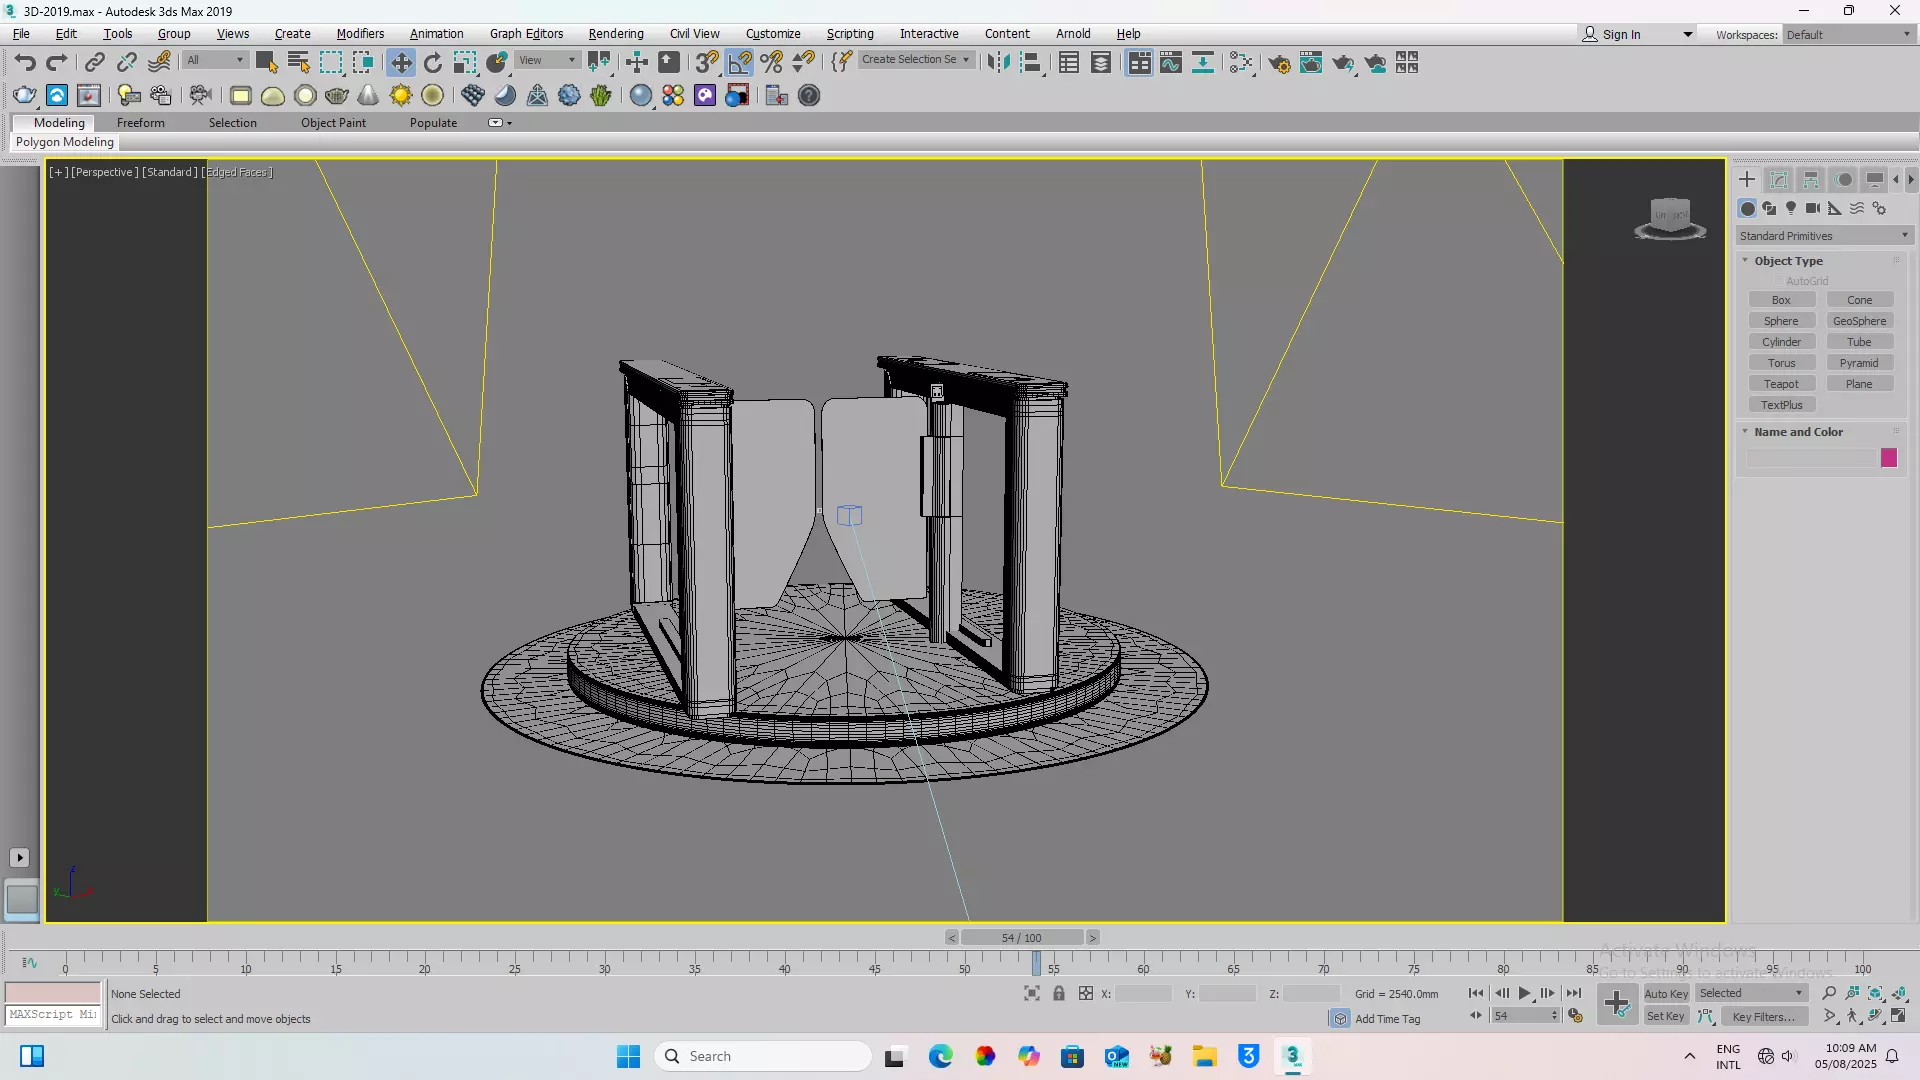Image resolution: width=1920 pixels, height=1080 pixels.
Task: Click Render Production teapot icon
Action: (x=1343, y=63)
